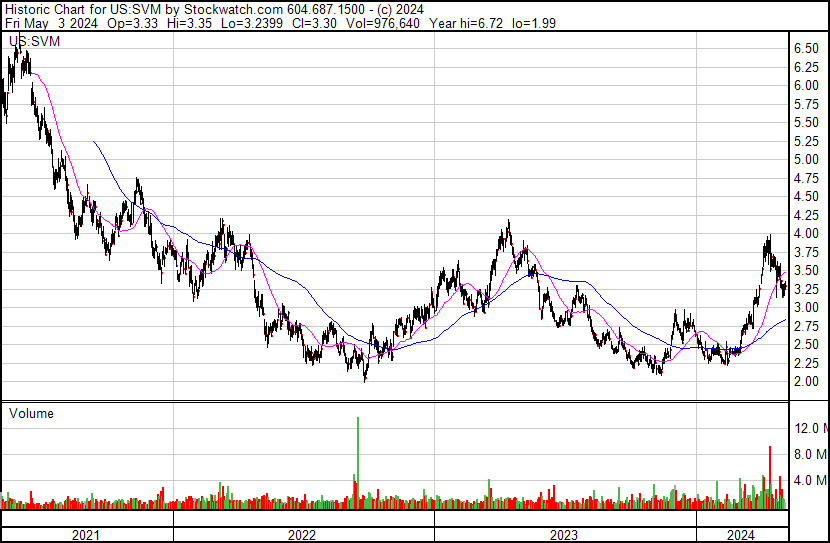Click the 4.00 price axis label
This screenshot has width=830, height=543.
[x=806, y=233]
